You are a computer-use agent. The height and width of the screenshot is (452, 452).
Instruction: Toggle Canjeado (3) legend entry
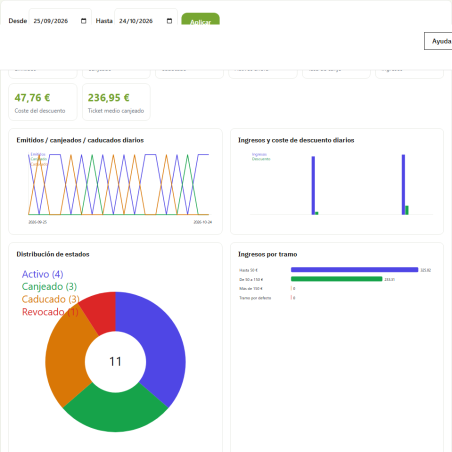point(49,286)
